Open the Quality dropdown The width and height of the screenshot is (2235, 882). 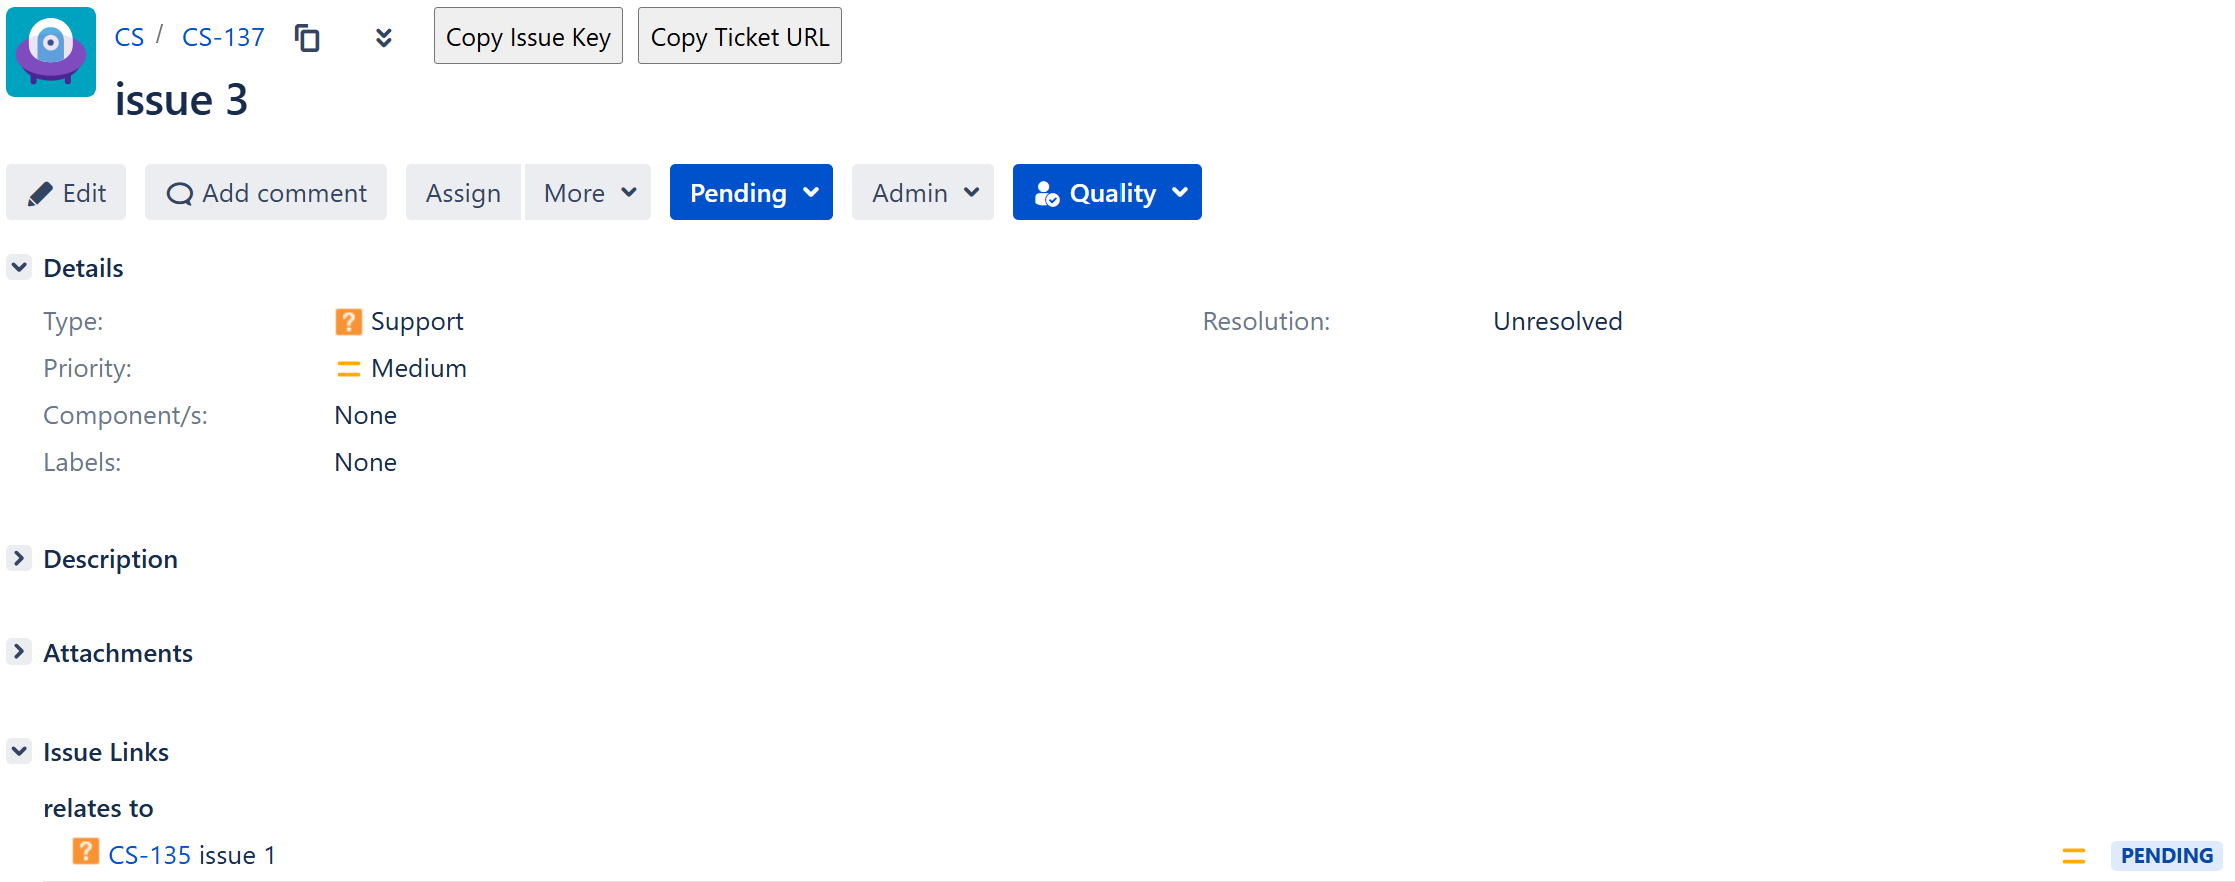[x=1107, y=192]
